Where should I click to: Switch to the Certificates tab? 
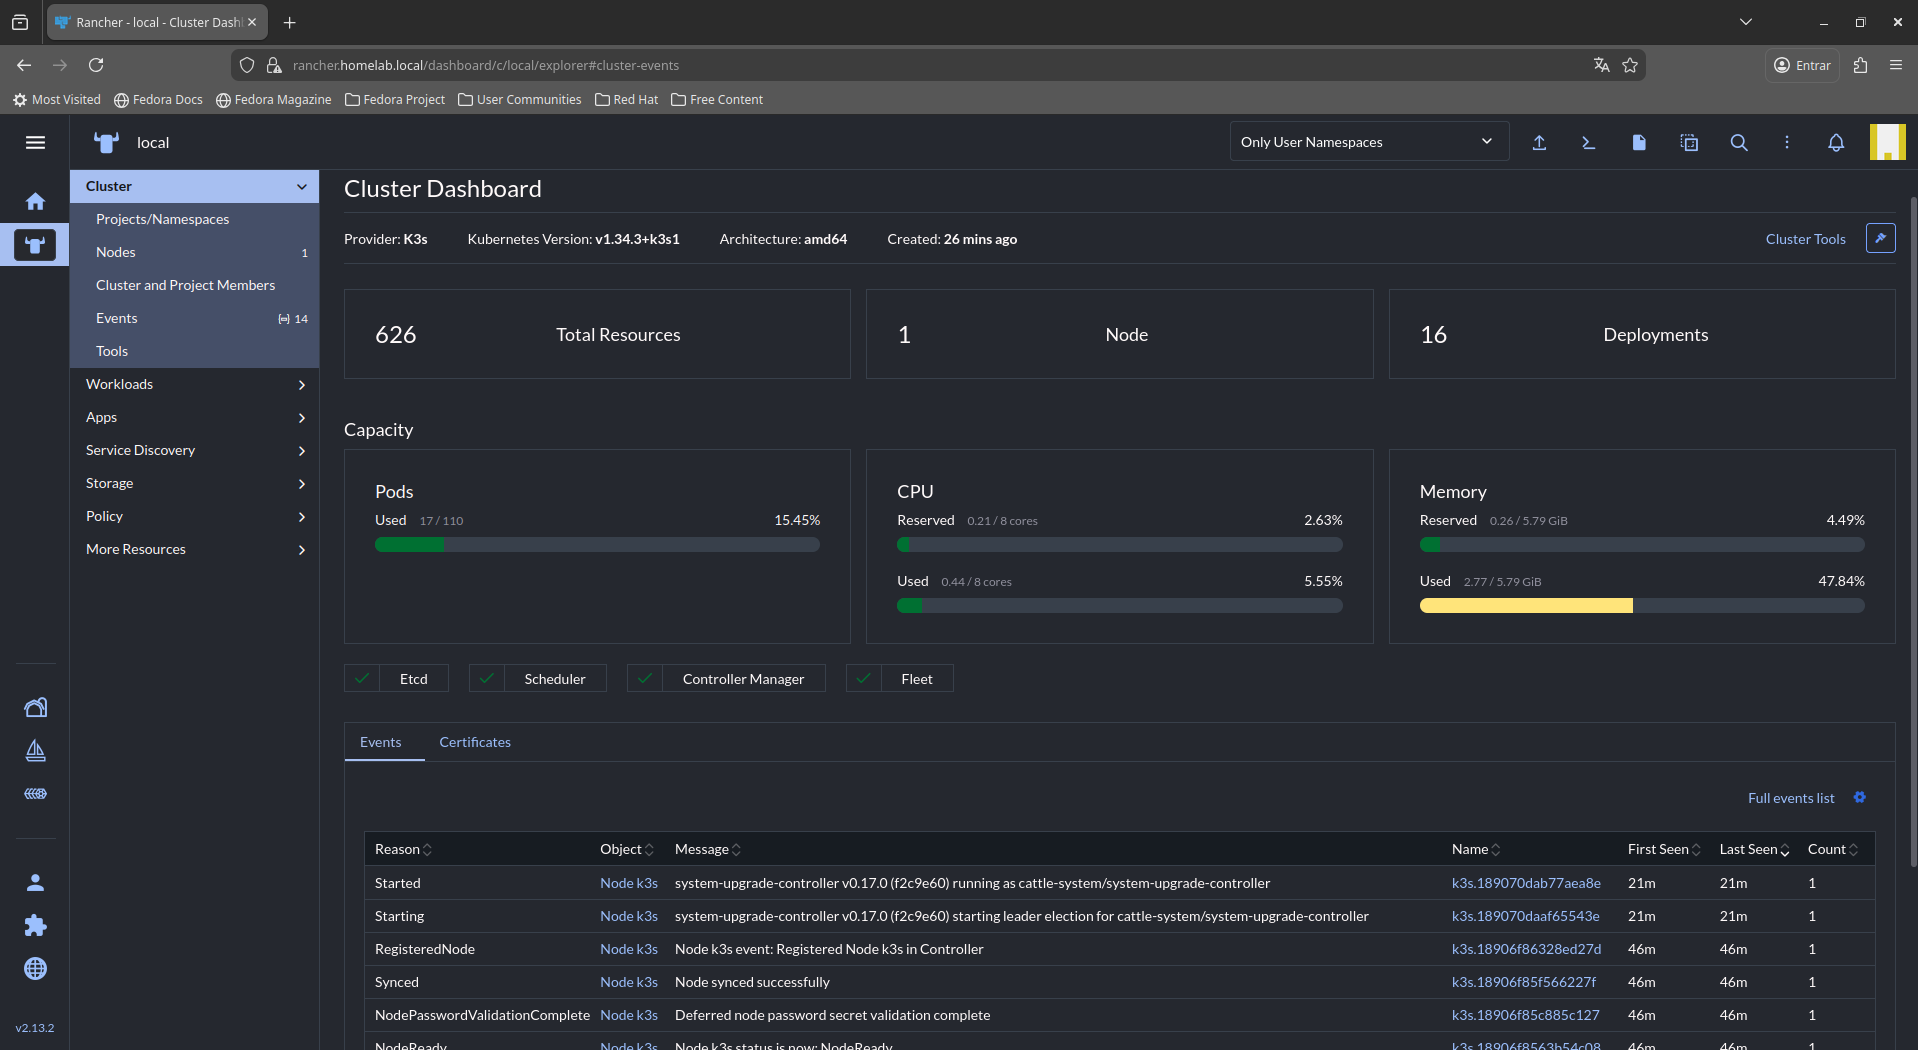click(475, 742)
